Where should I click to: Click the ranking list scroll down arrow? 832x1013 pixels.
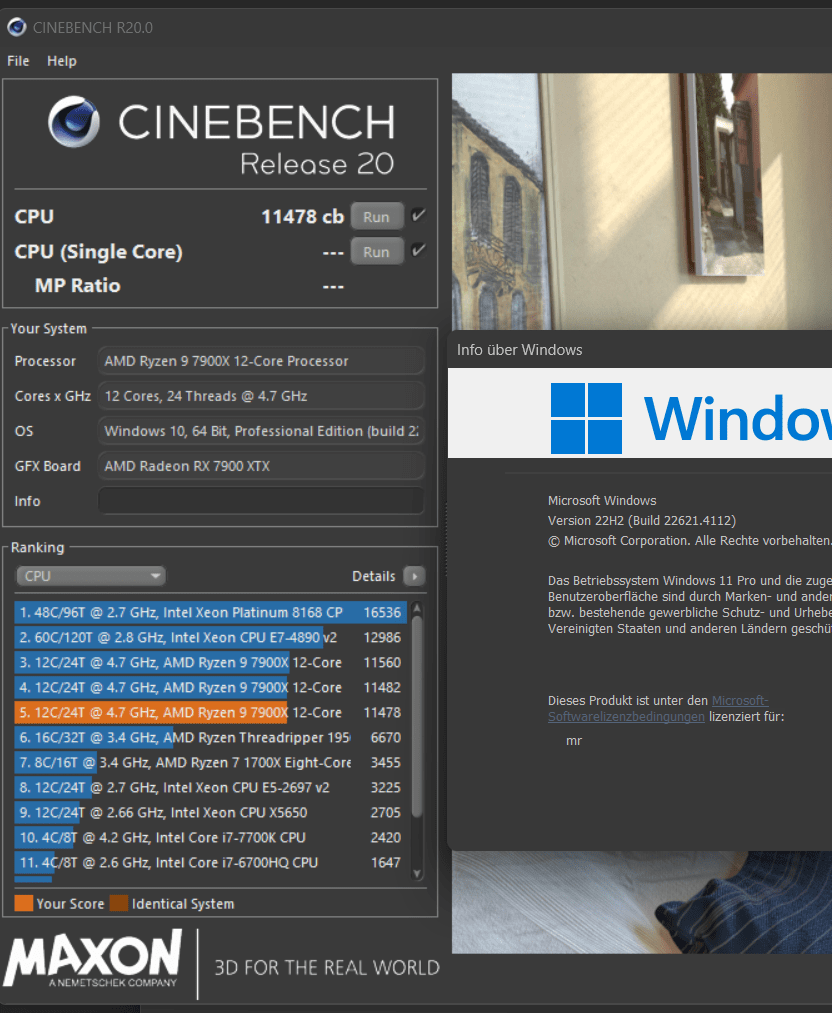[x=417, y=873]
